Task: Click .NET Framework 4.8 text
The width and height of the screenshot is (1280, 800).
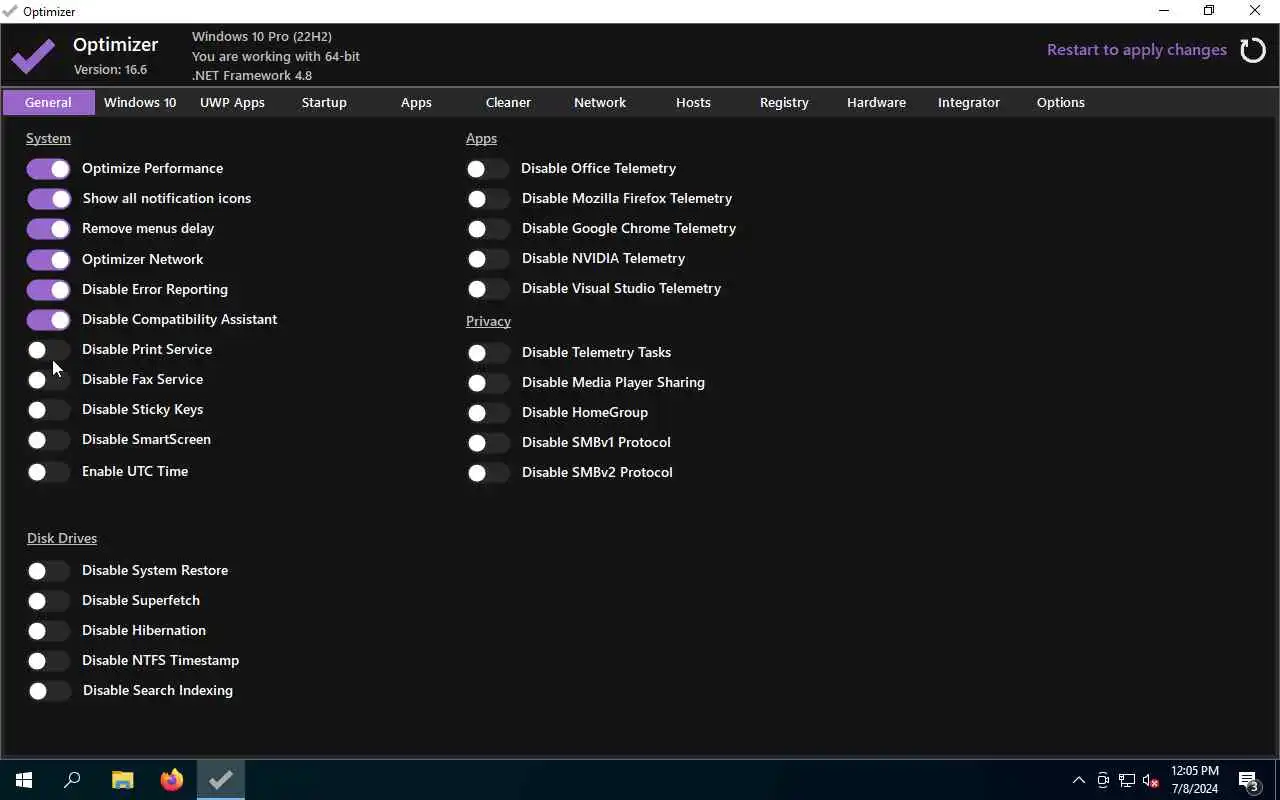Action: coord(252,75)
